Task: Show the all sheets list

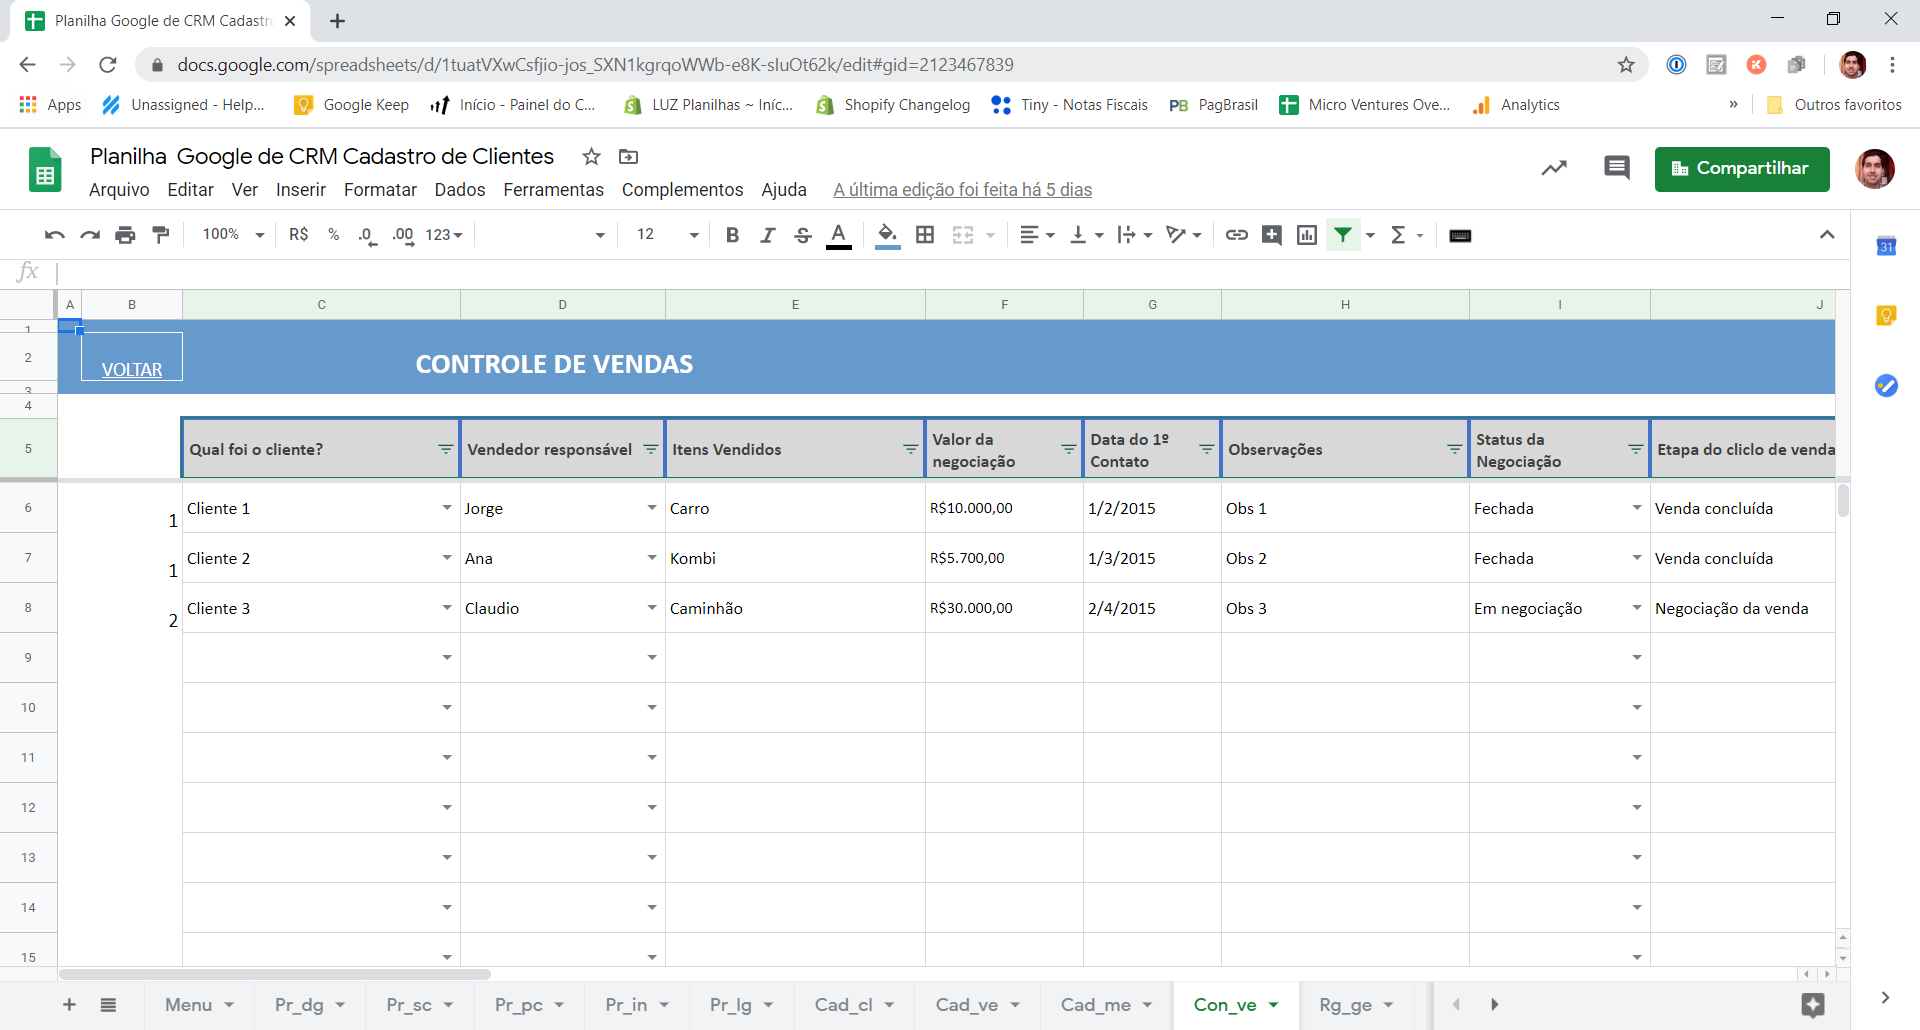Action: 108,1005
